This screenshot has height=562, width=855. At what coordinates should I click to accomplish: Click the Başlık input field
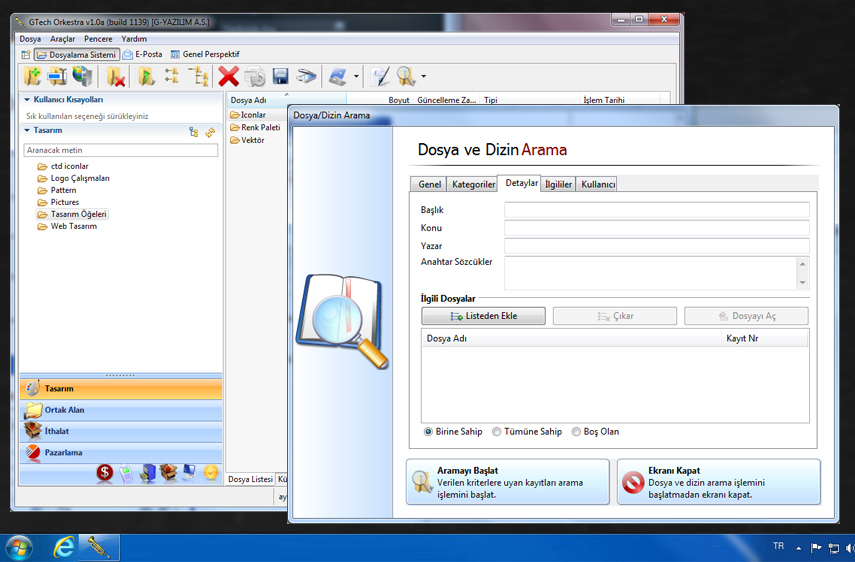click(x=656, y=210)
